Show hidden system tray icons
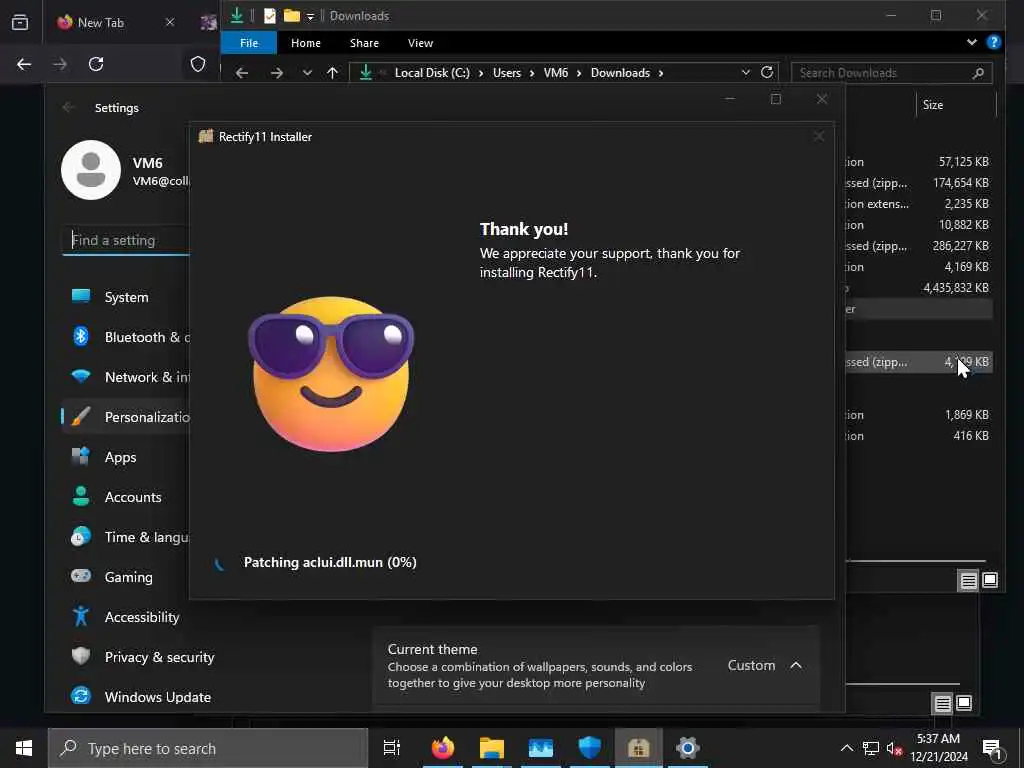 (x=846, y=748)
